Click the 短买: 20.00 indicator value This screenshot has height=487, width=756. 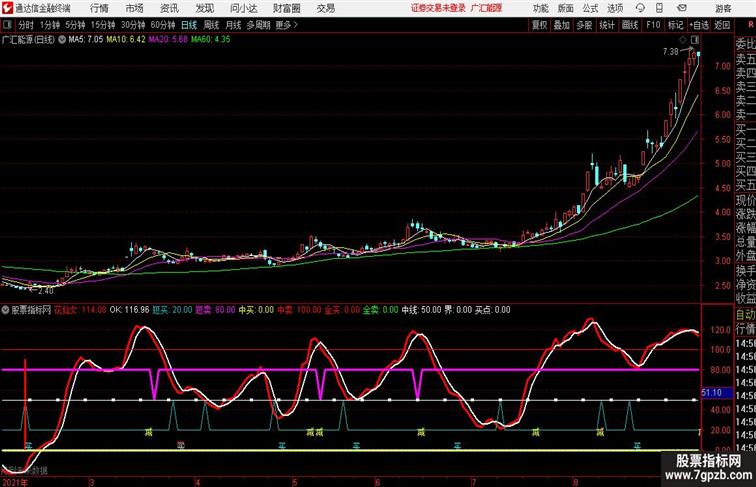pyautogui.click(x=172, y=310)
